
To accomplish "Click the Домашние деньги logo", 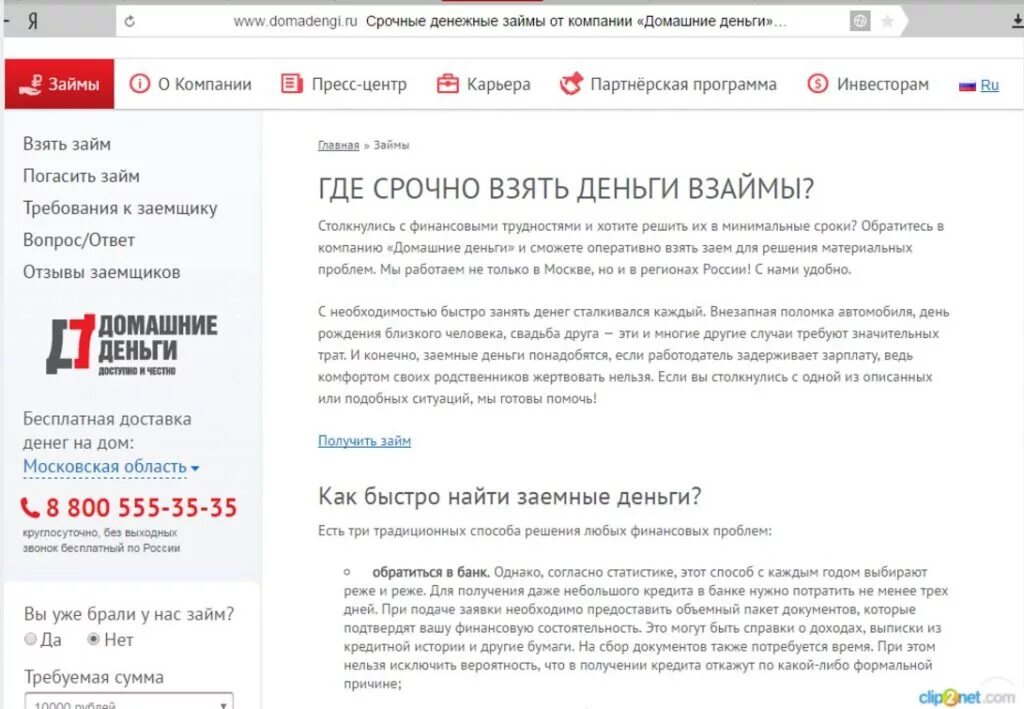I will 131,344.
